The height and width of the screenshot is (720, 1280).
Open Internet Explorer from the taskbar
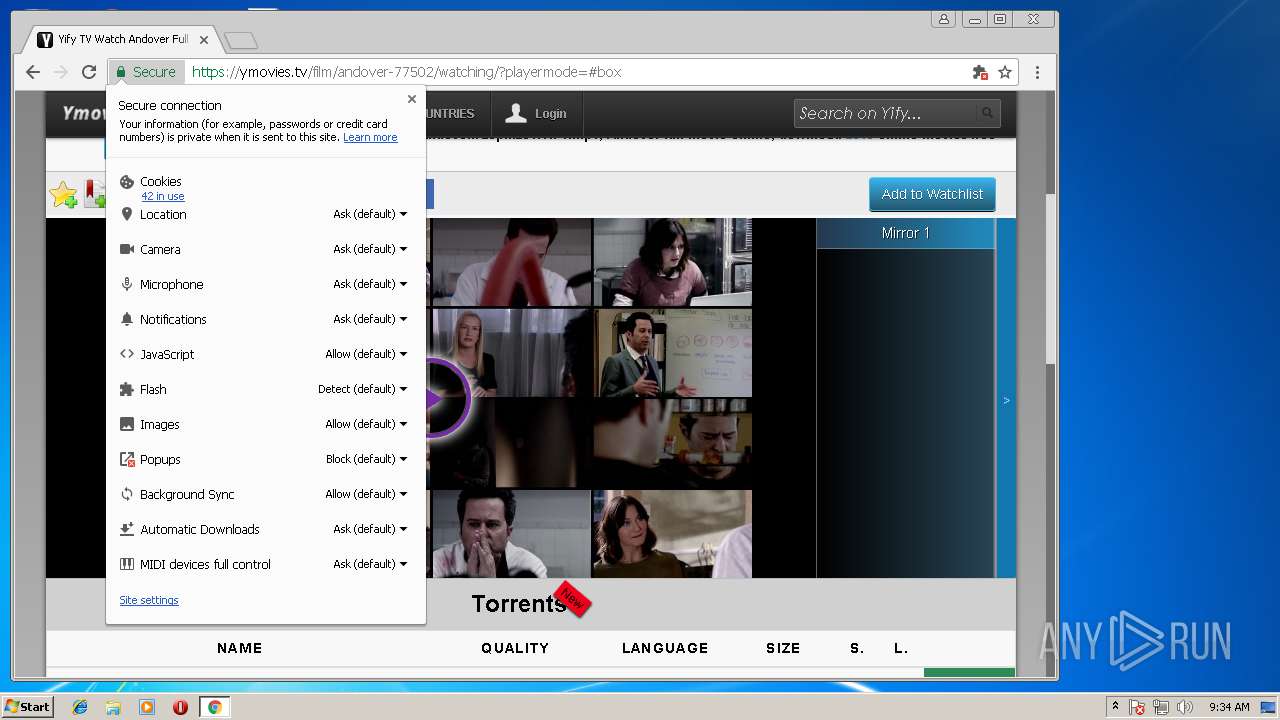point(80,707)
